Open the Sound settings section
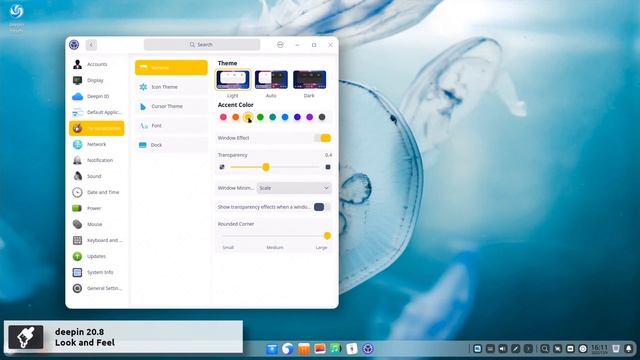640x360 pixels. [x=97, y=176]
